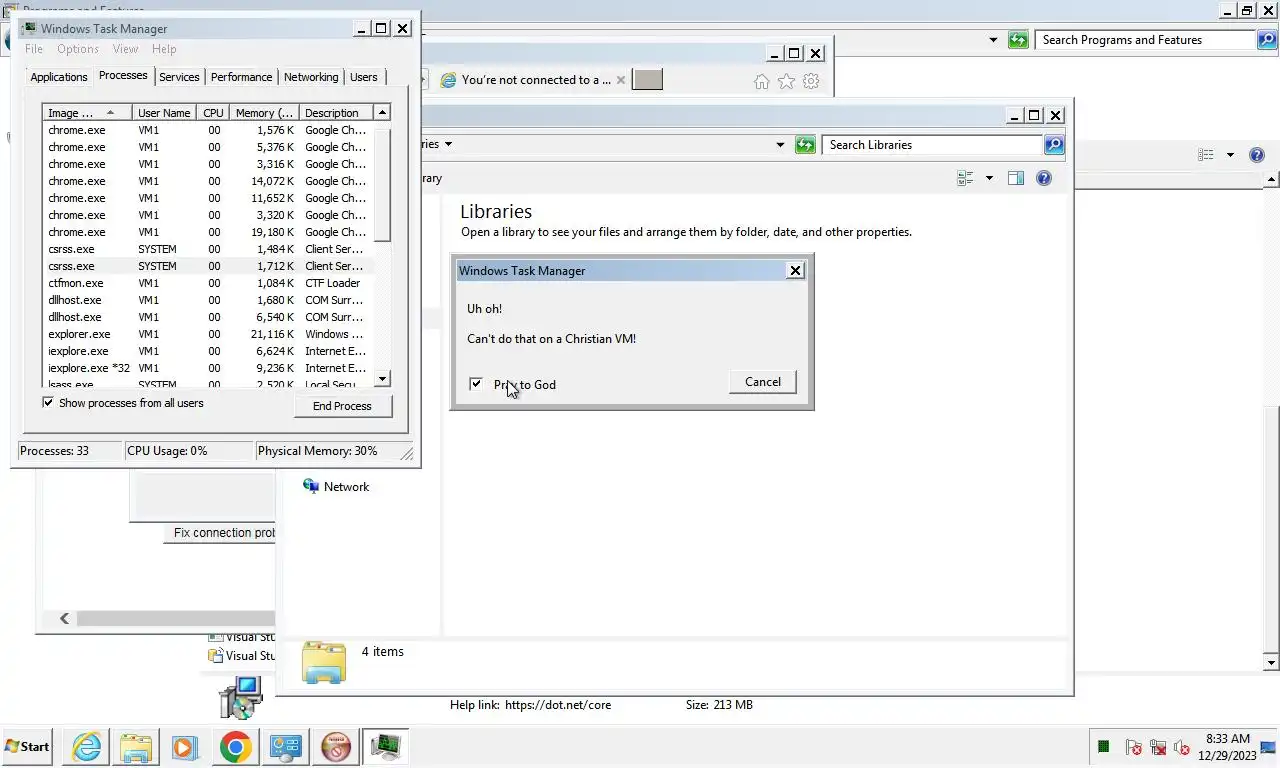
Task: Click scroll-up arrow of the process list
Action: click(x=382, y=113)
